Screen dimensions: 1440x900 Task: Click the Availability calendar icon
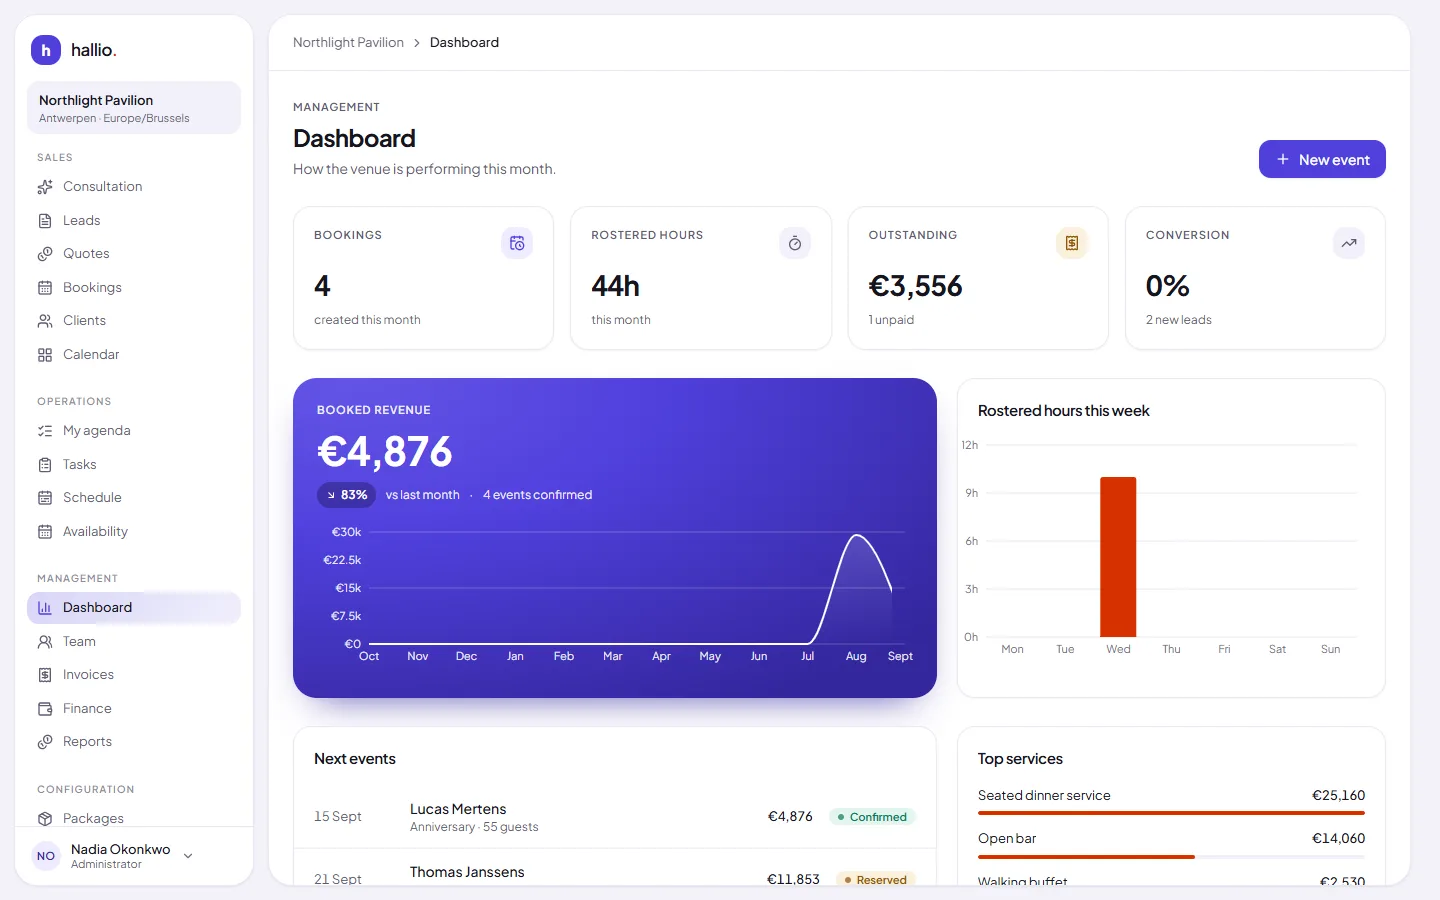point(45,532)
